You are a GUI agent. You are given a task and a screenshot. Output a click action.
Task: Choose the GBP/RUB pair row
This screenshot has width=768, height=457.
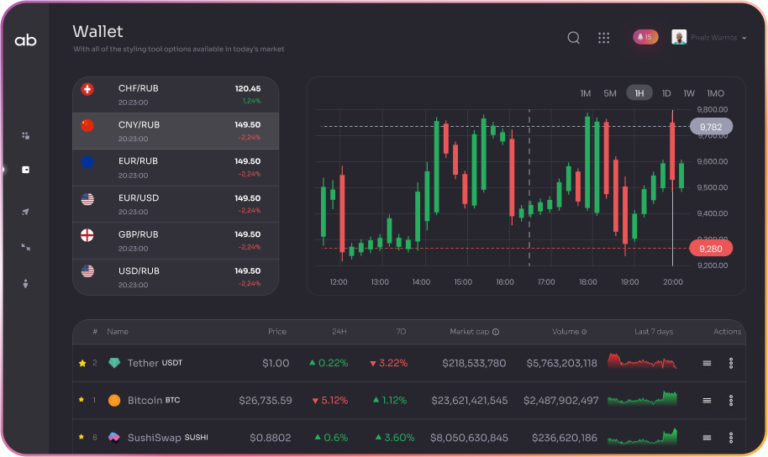(175, 240)
